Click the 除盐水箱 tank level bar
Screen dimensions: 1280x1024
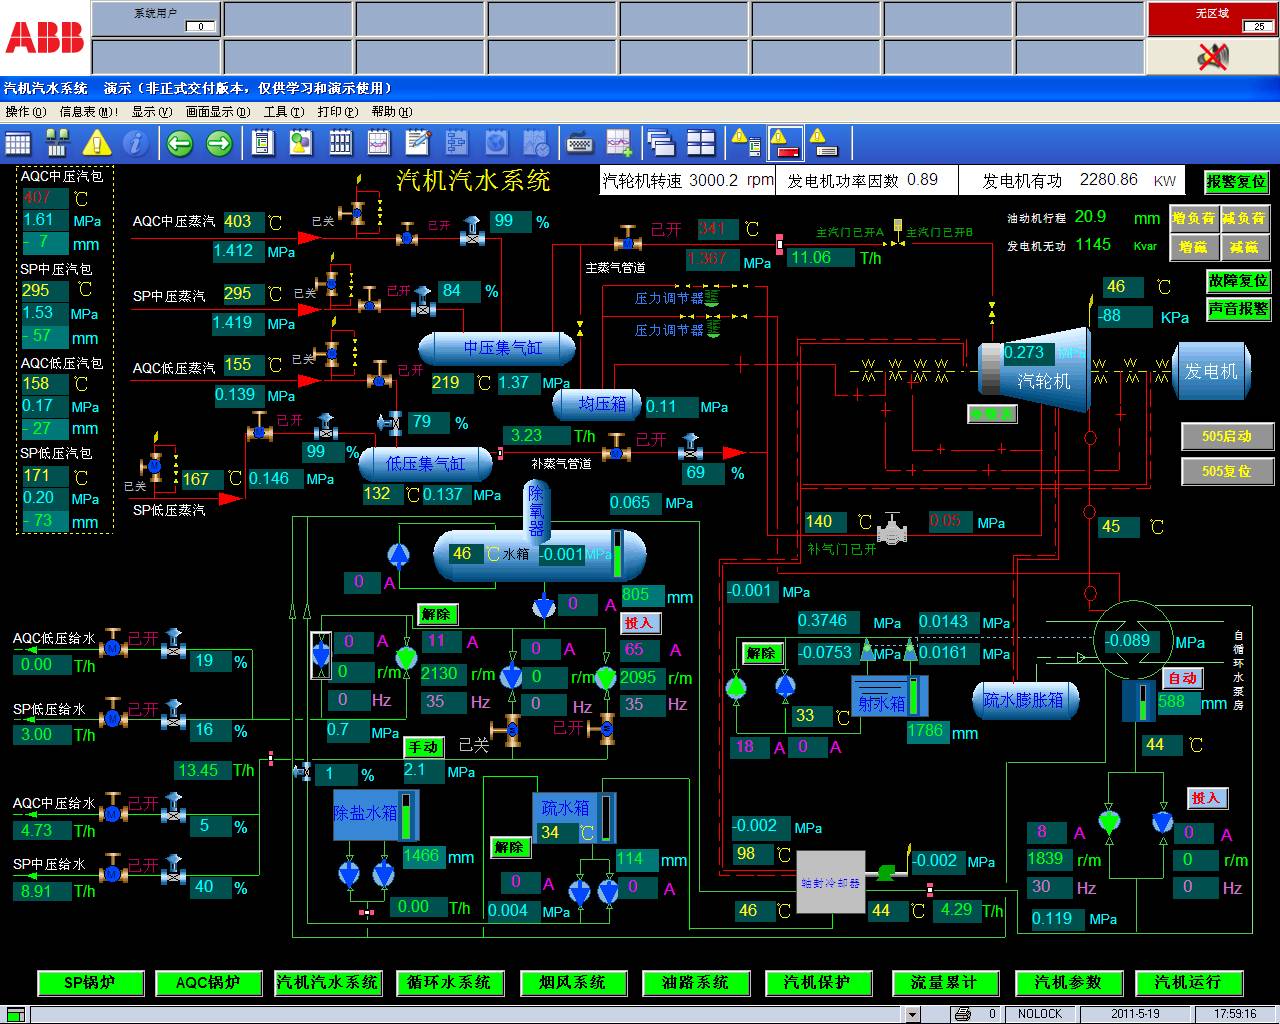407,815
